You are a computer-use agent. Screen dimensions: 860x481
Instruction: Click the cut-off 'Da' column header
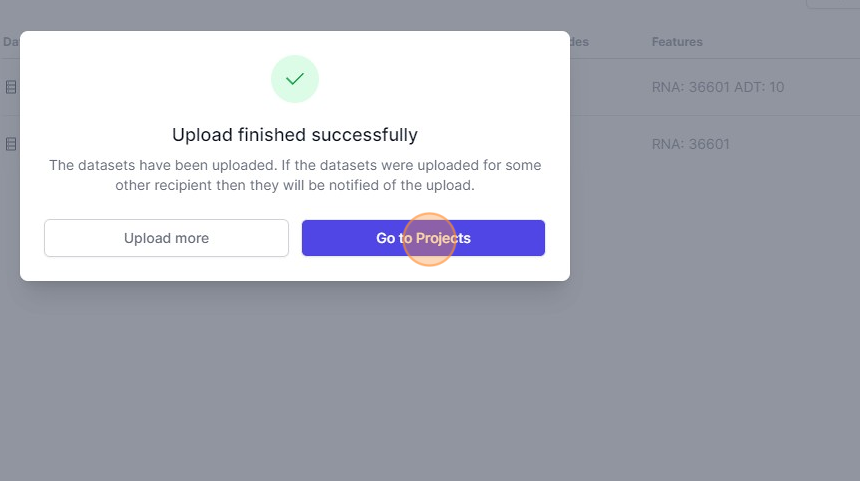click(x=10, y=42)
